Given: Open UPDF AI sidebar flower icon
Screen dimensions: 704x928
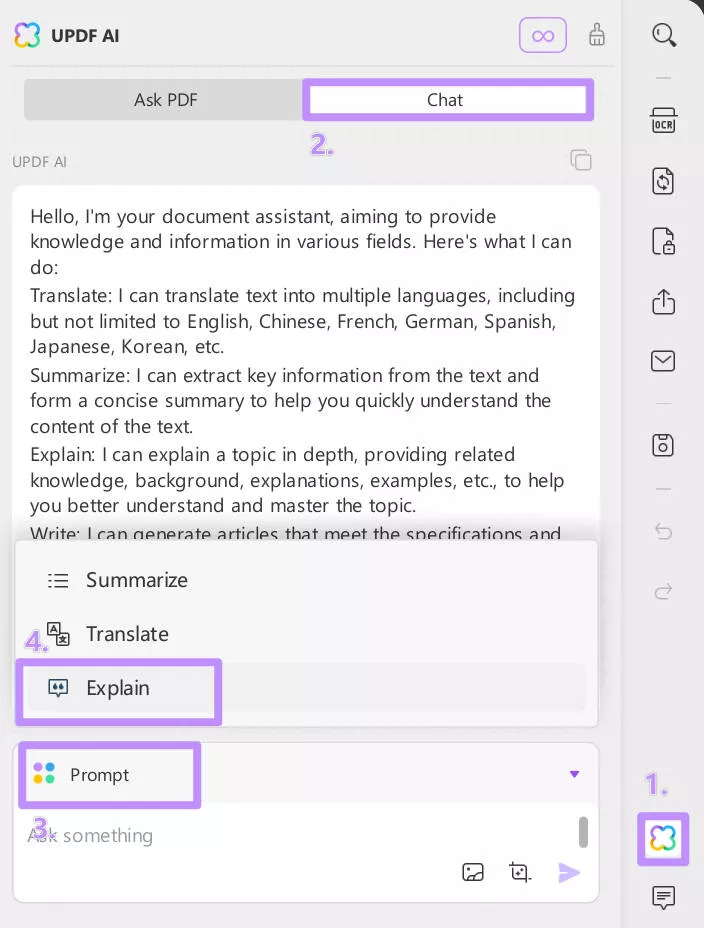Looking at the screenshot, I should tap(663, 839).
